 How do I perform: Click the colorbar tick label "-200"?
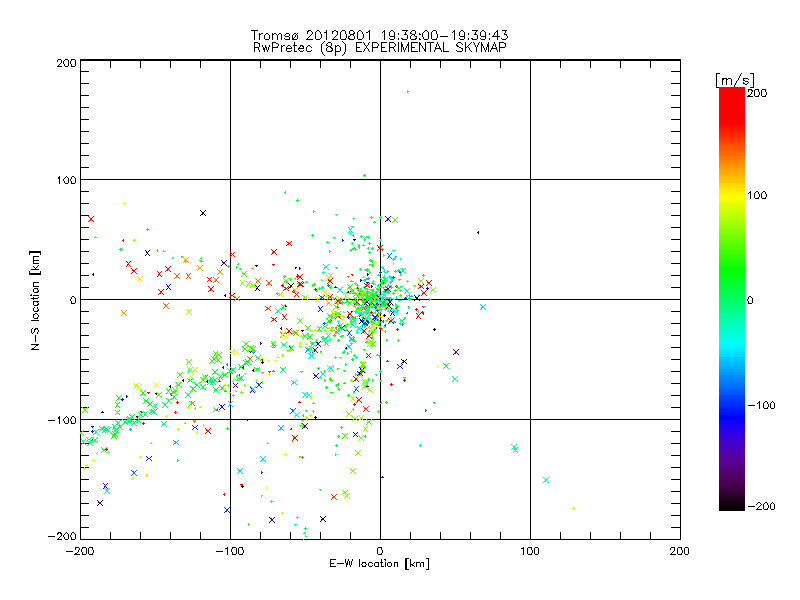point(762,506)
